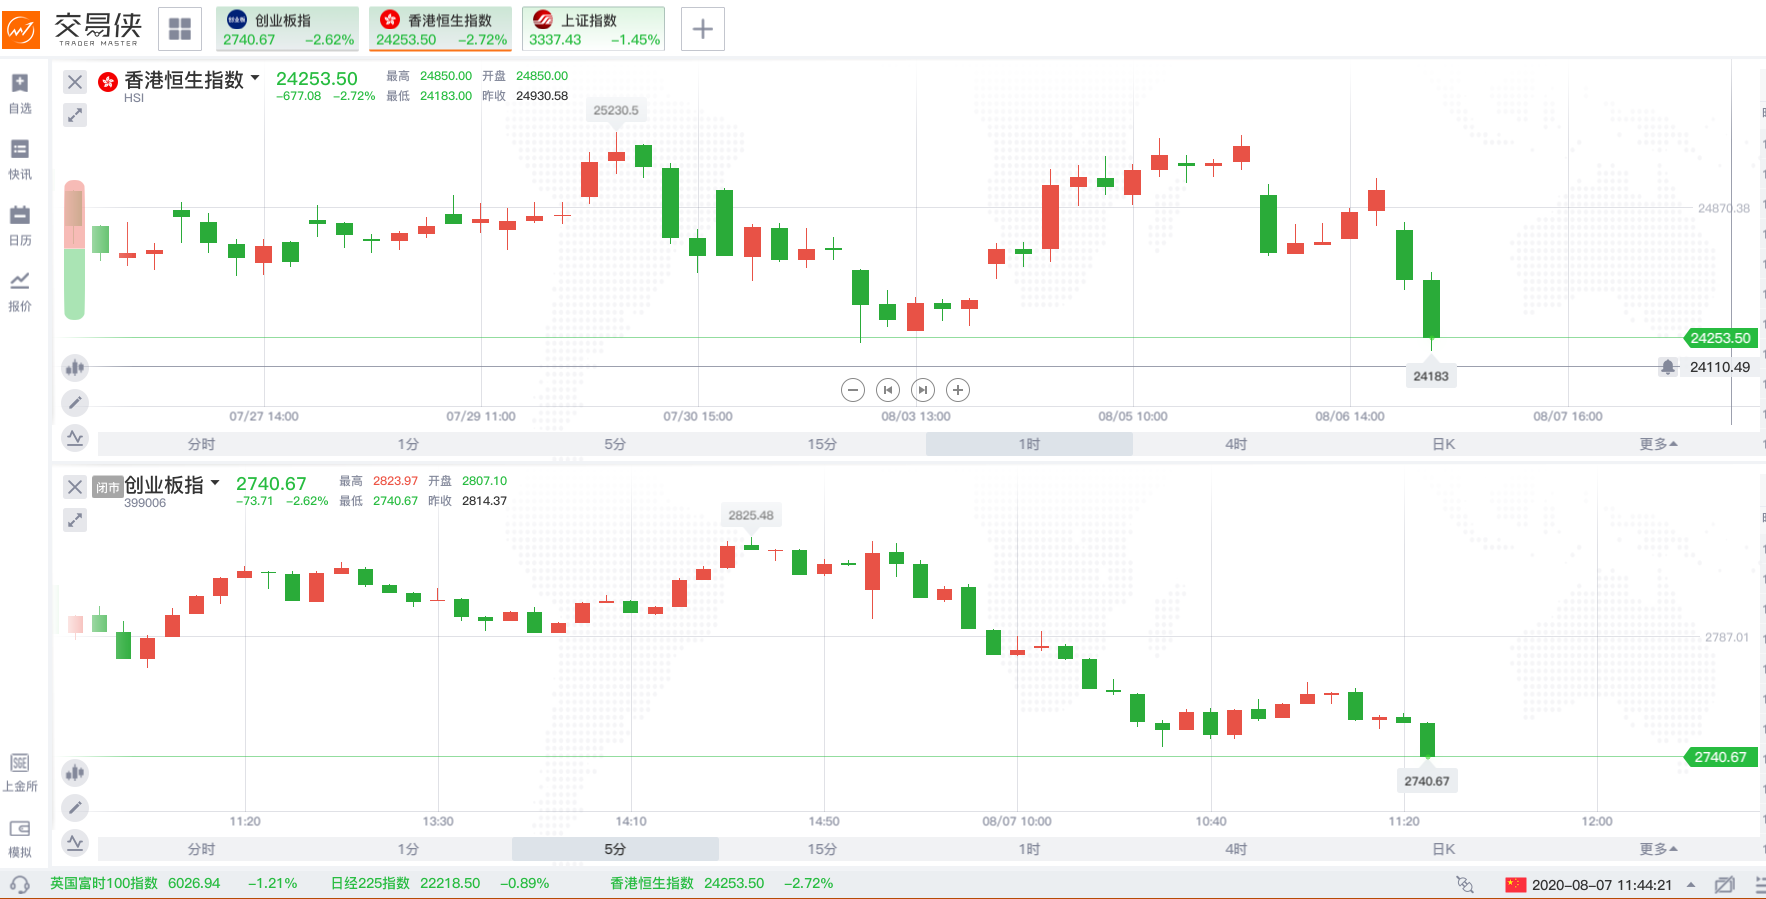This screenshot has width=1766, height=899.
Task: Zoom out the HSI chart with minus button
Action: [853, 390]
